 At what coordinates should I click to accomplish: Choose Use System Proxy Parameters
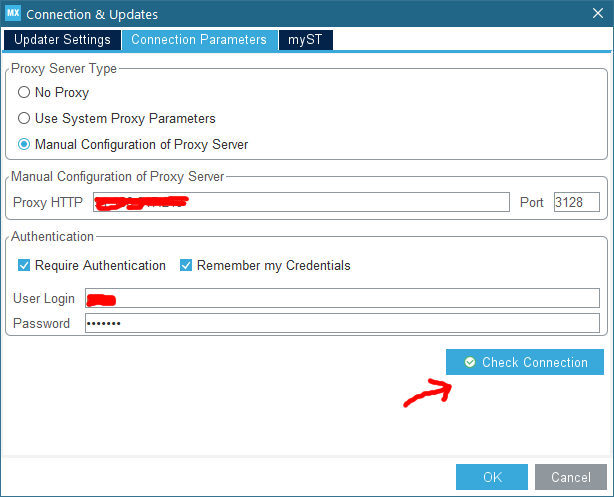(24, 119)
